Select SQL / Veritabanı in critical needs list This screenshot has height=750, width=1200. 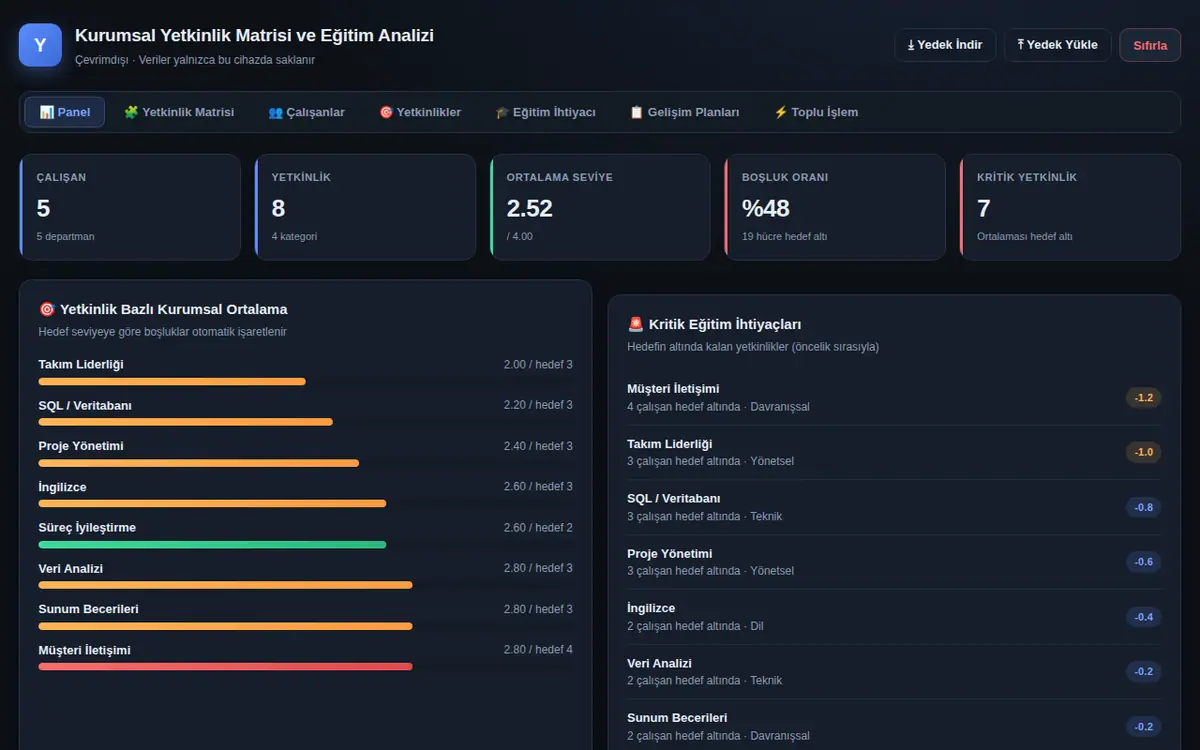(894, 507)
